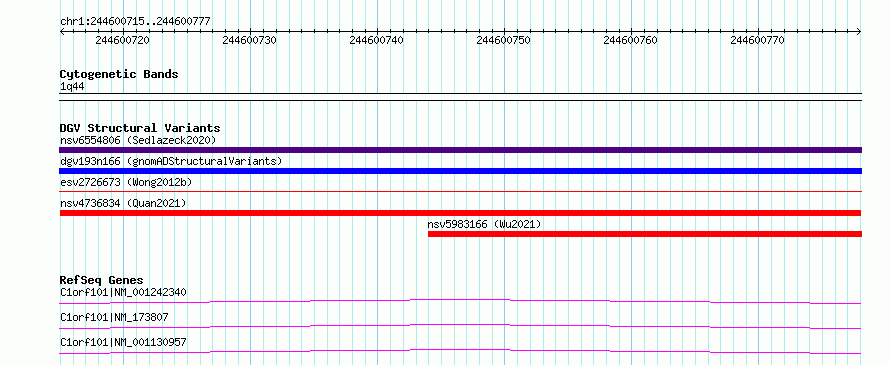Select the red nsv5983166 variant bar
Viewport: 890px width, 365px height.
pyautogui.click(x=645, y=234)
